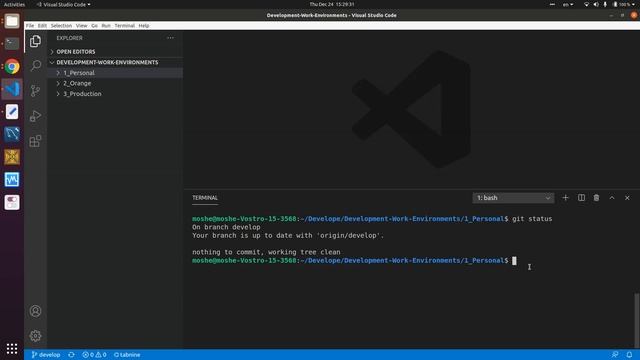This screenshot has width=640, height=360.
Task: Open errors and warnings count in status bar
Action: 94,355
